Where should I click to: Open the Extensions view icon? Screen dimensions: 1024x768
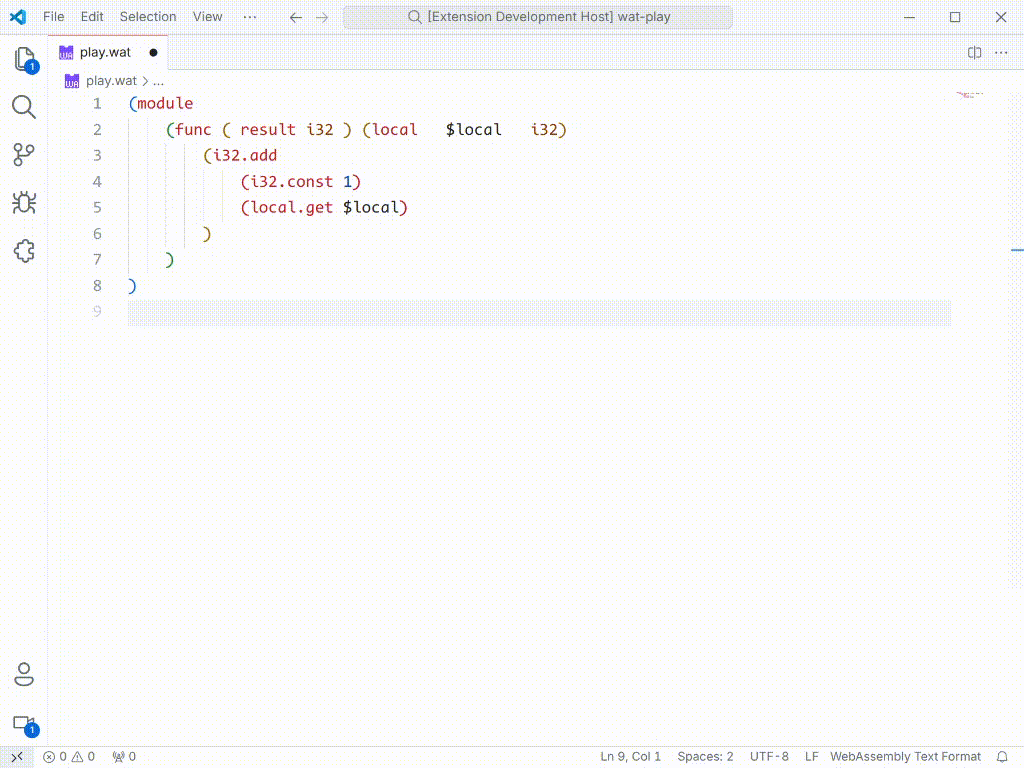[x=24, y=251]
